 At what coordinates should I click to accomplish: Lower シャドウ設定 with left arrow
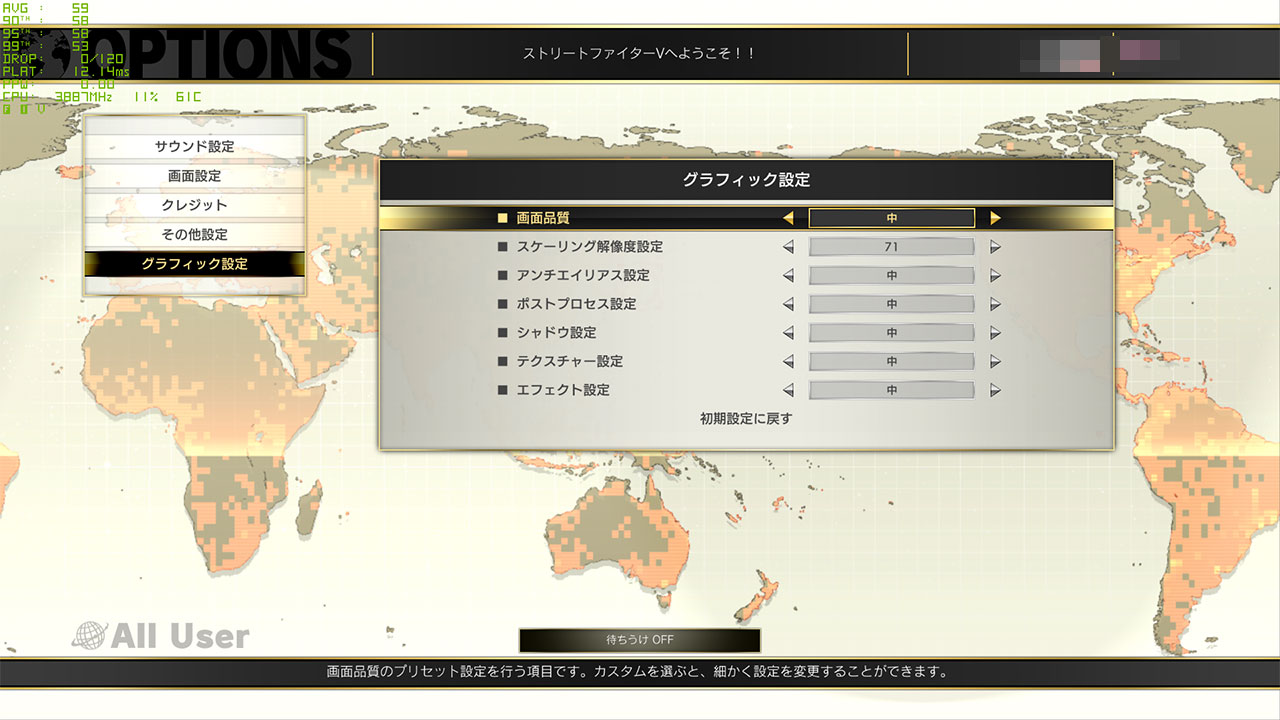click(788, 333)
